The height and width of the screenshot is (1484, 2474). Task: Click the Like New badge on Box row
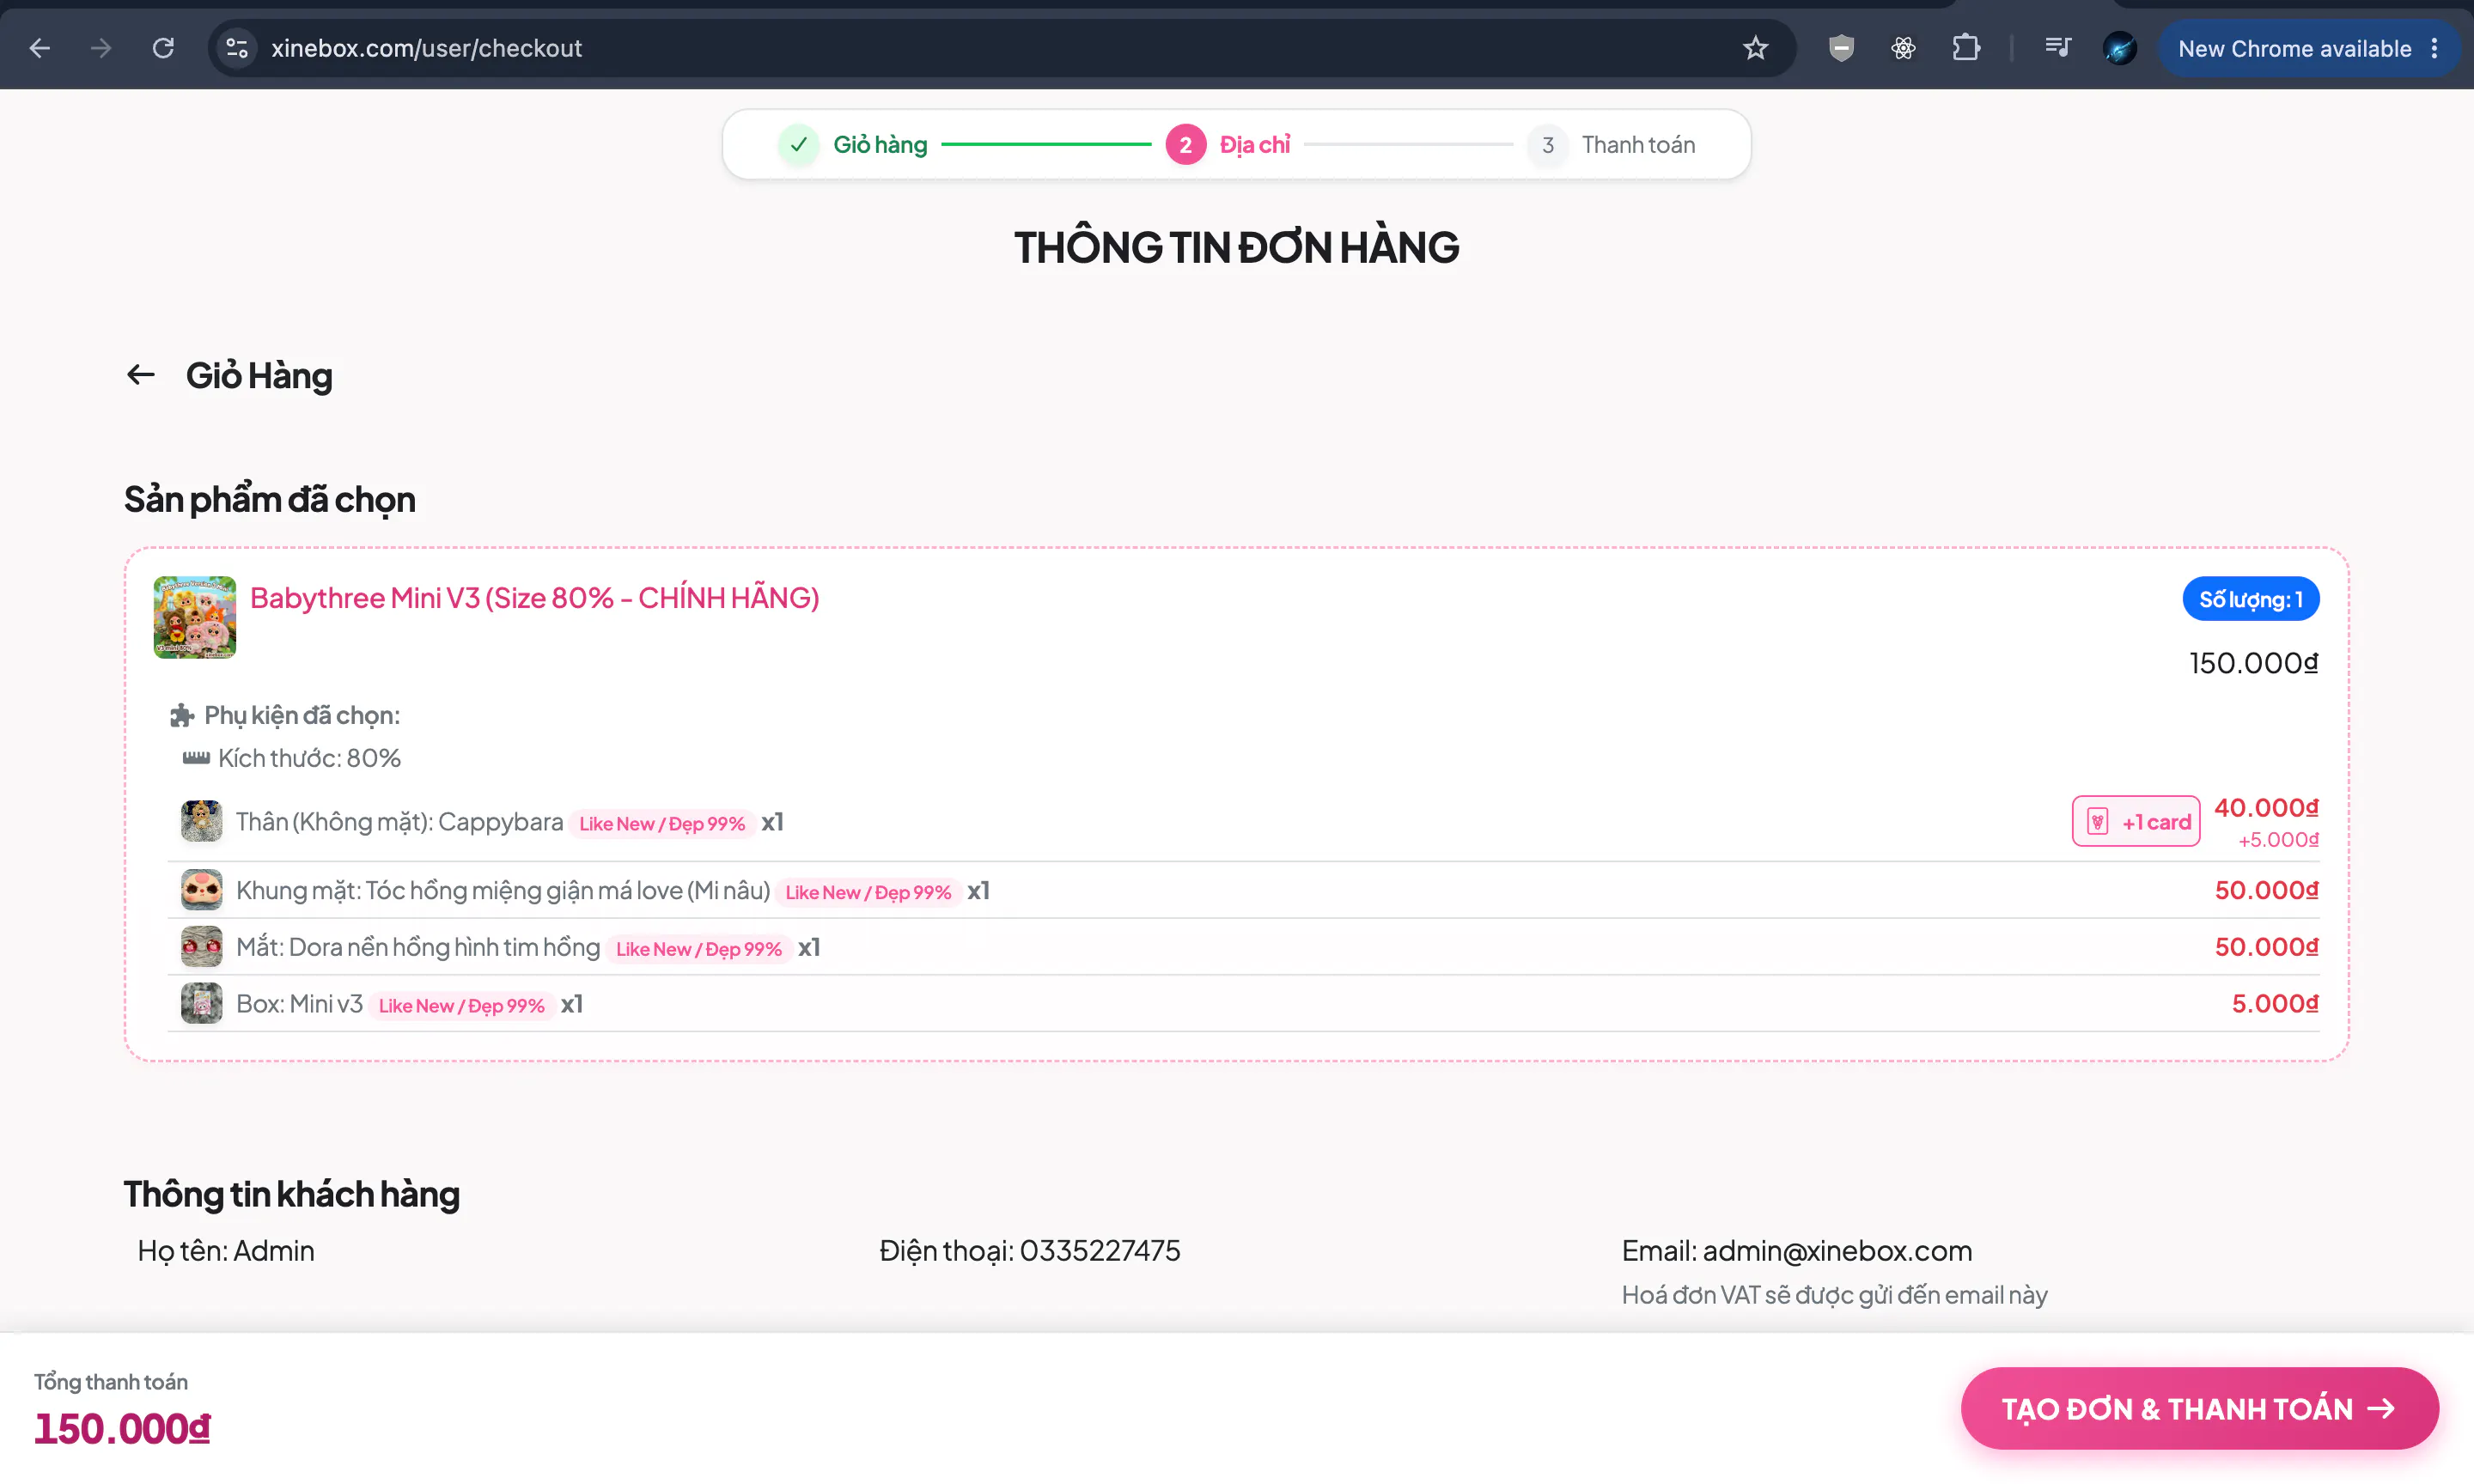(461, 1006)
